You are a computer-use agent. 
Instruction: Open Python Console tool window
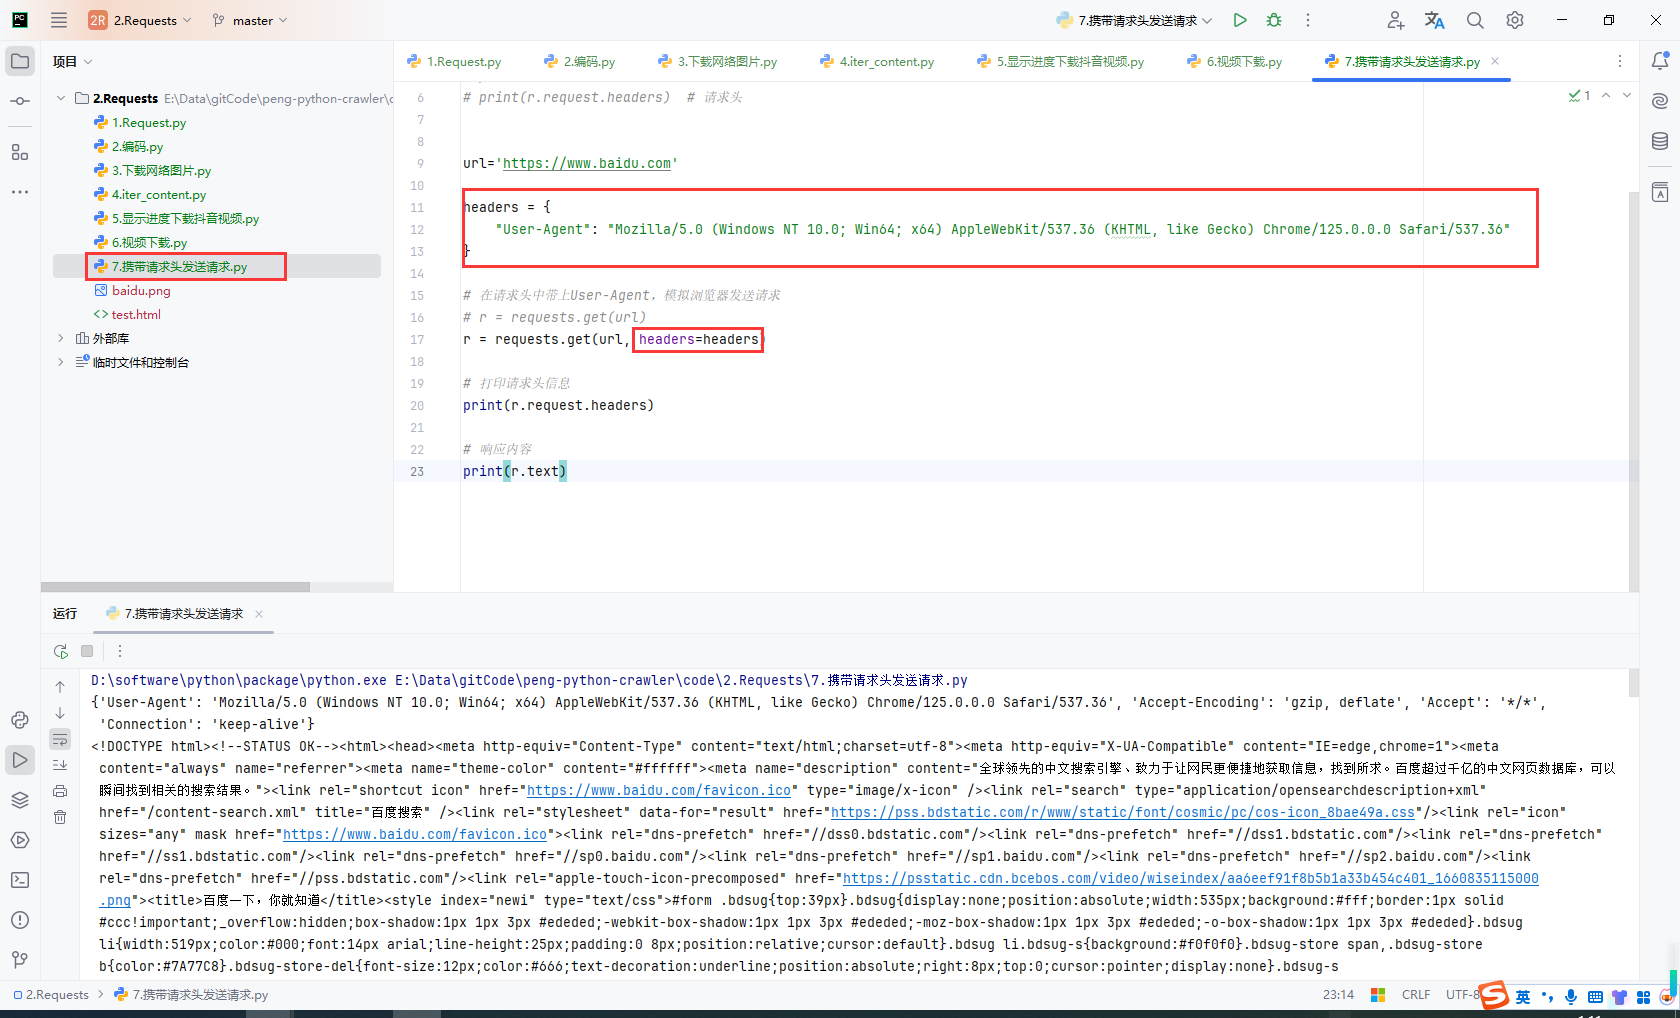pyautogui.click(x=20, y=720)
